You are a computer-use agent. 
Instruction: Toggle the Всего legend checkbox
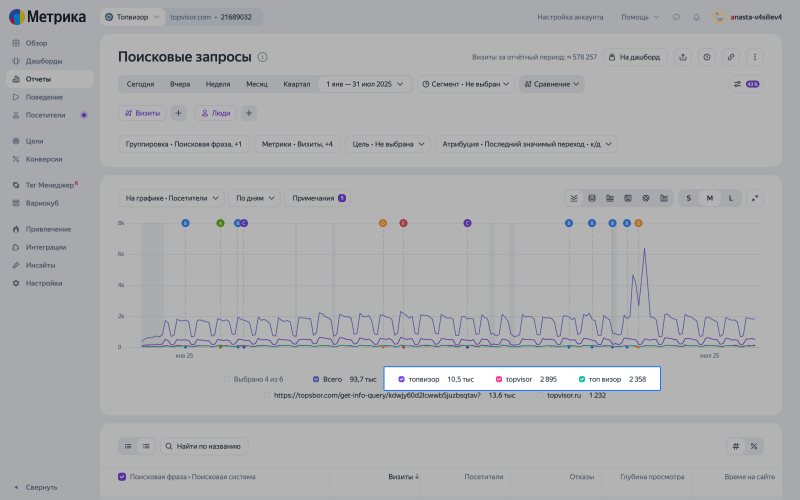[x=316, y=379]
